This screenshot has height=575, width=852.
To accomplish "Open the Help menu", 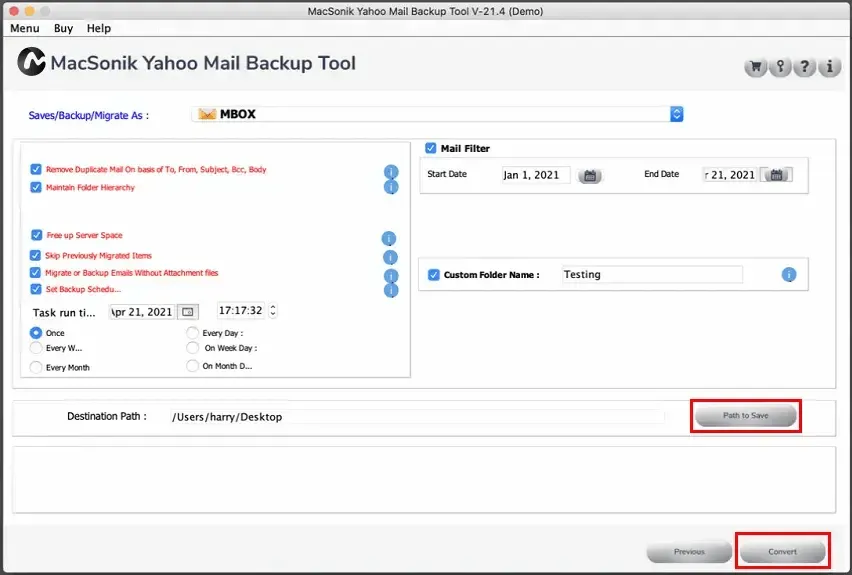I will click(98, 28).
